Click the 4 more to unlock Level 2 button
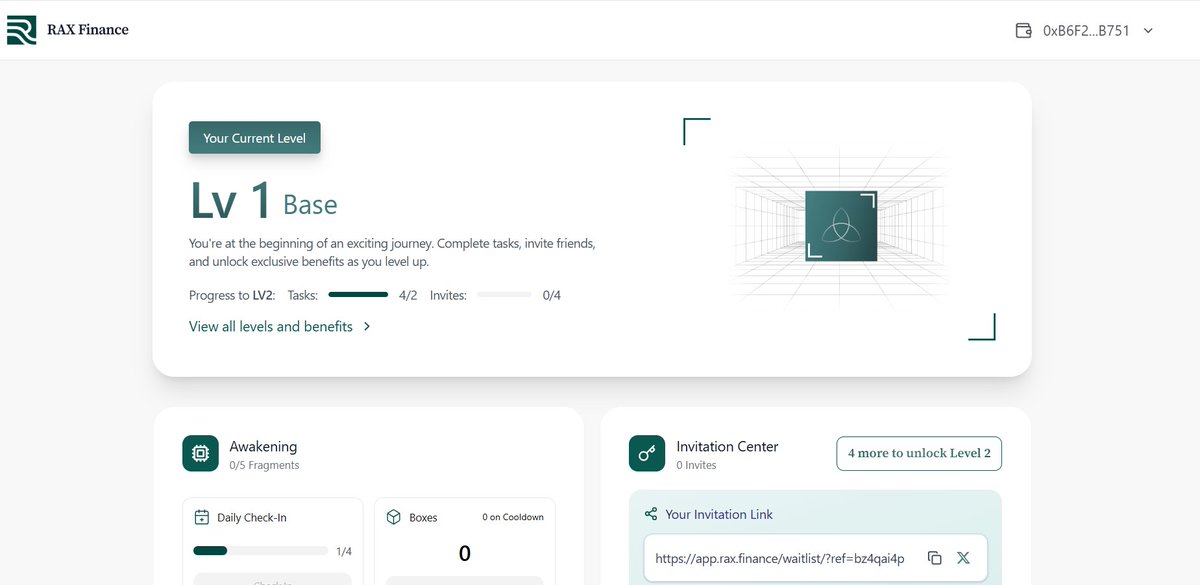The height and width of the screenshot is (585, 1200). point(919,453)
